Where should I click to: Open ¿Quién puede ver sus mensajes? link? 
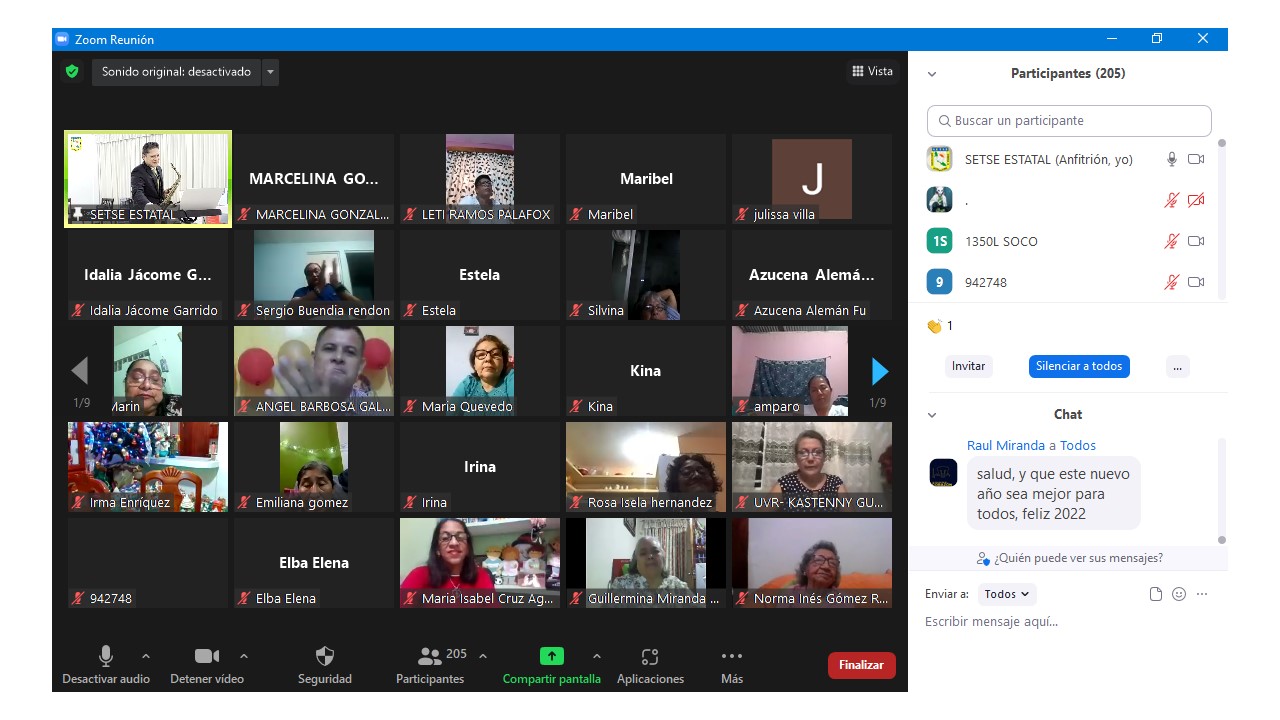[1070, 558]
